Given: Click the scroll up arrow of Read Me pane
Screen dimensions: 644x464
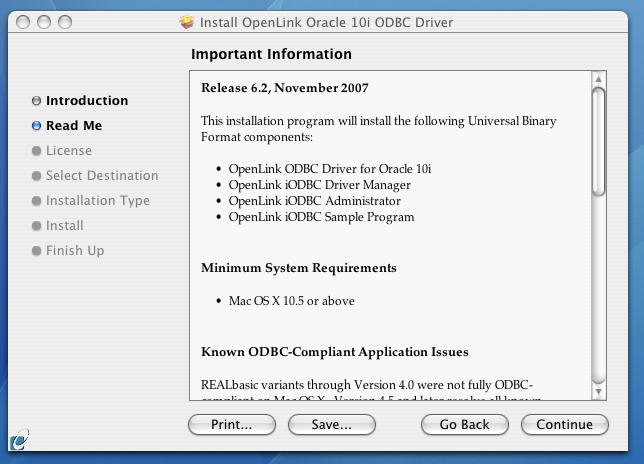Looking at the screenshot, I should pyautogui.click(x=598, y=79).
